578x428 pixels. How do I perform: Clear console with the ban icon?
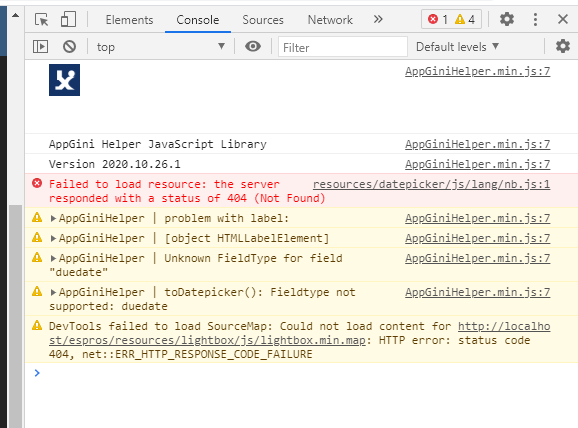pyautogui.click(x=69, y=47)
